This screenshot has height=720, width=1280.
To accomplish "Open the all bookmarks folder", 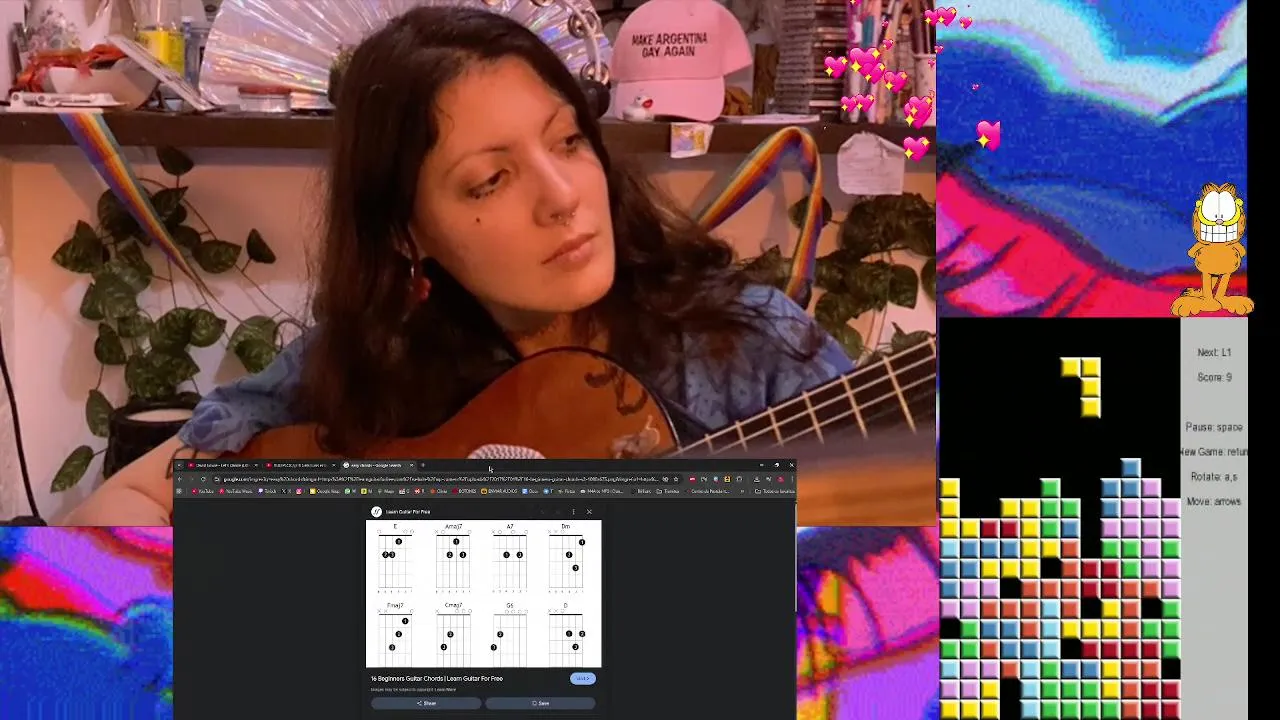I will pyautogui.click(x=775, y=491).
